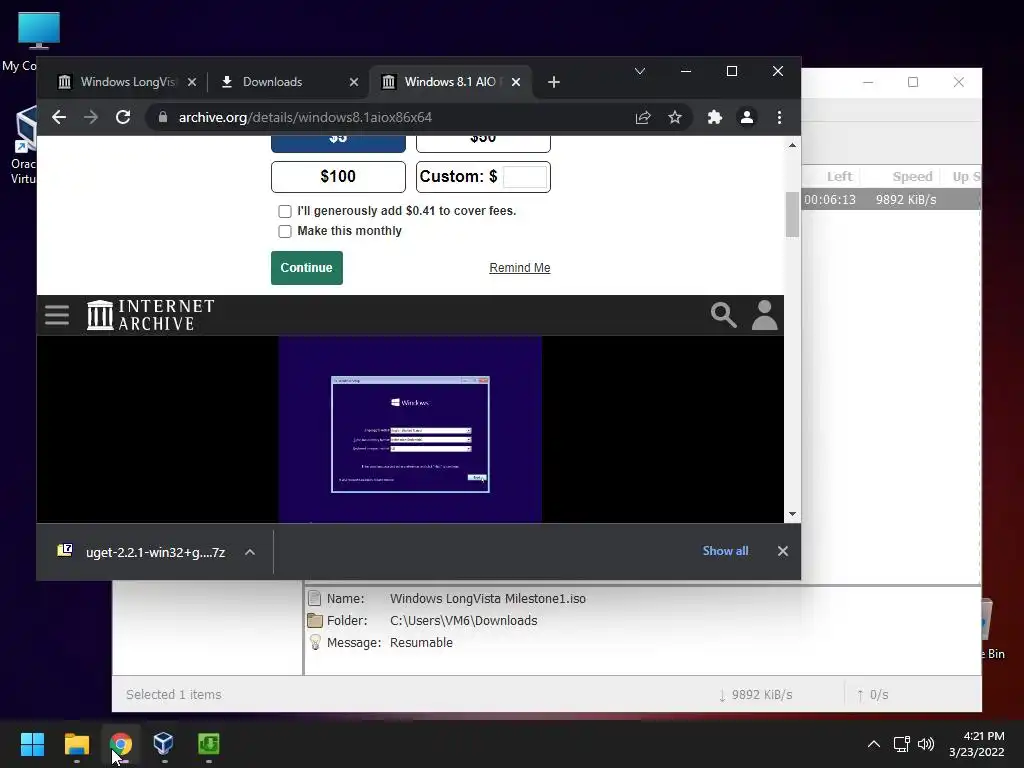Screen dimensions: 1024x768
Task: Open the Internet Archive hamburger menu
Action: (57, 315)
